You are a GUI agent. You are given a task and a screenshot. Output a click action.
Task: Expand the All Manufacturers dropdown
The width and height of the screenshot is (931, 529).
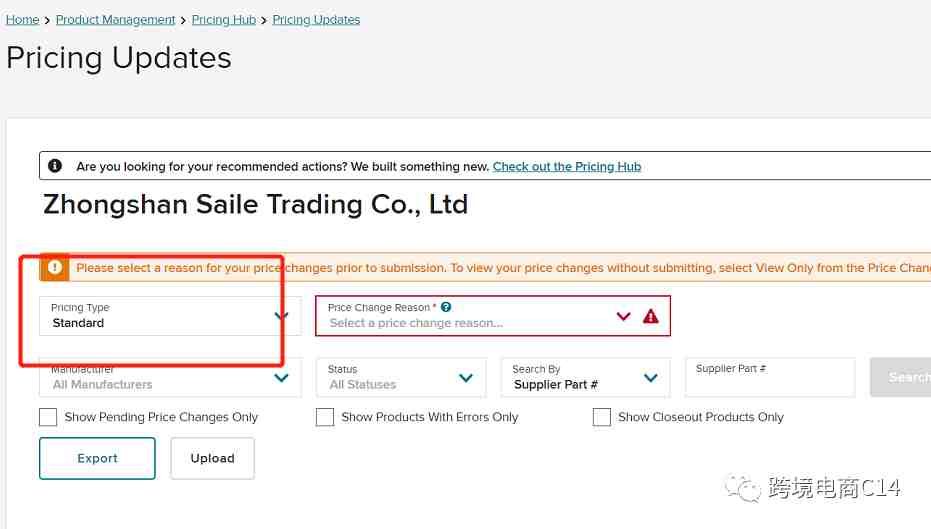(170, 377)
